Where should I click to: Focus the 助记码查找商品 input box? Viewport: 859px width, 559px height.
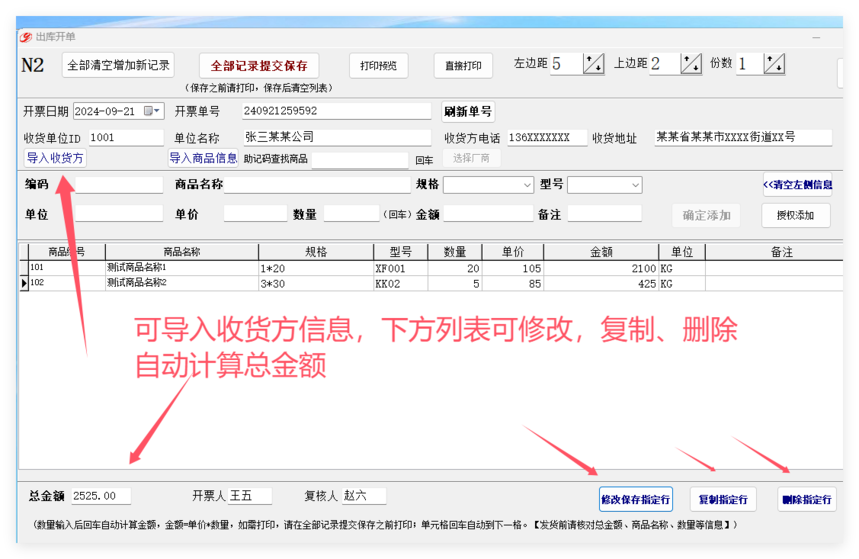(360, 159)
